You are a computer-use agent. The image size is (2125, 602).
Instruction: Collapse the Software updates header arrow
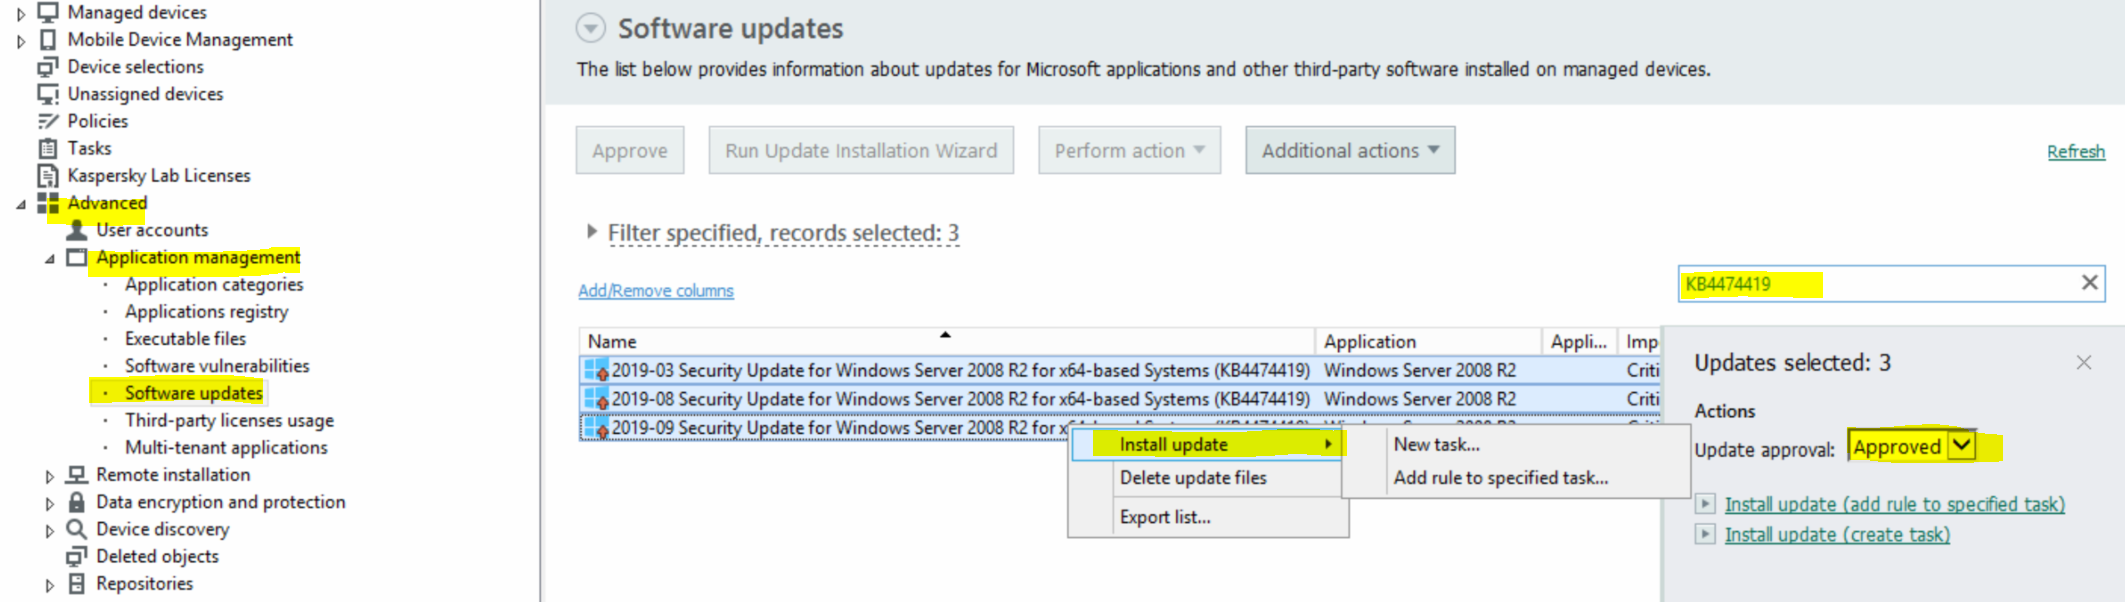coord(591,28)
